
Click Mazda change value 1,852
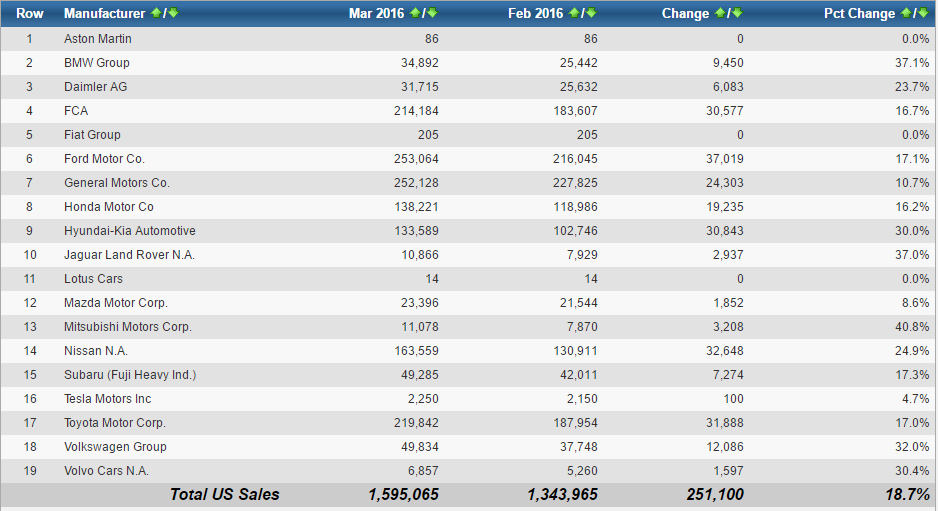click(729, 303)
